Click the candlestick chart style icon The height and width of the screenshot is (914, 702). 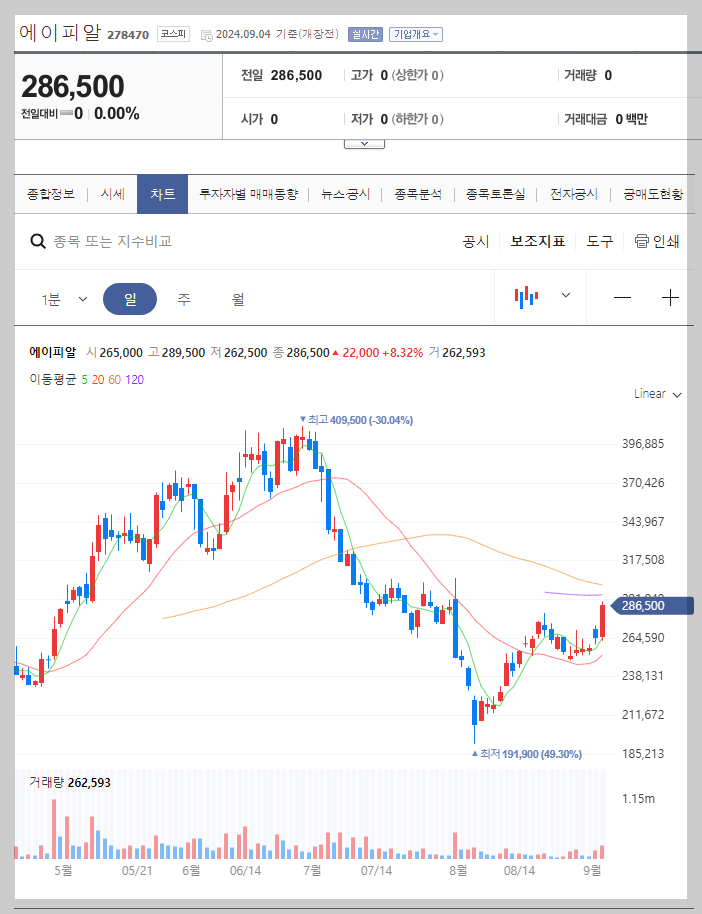pos(524,296)
